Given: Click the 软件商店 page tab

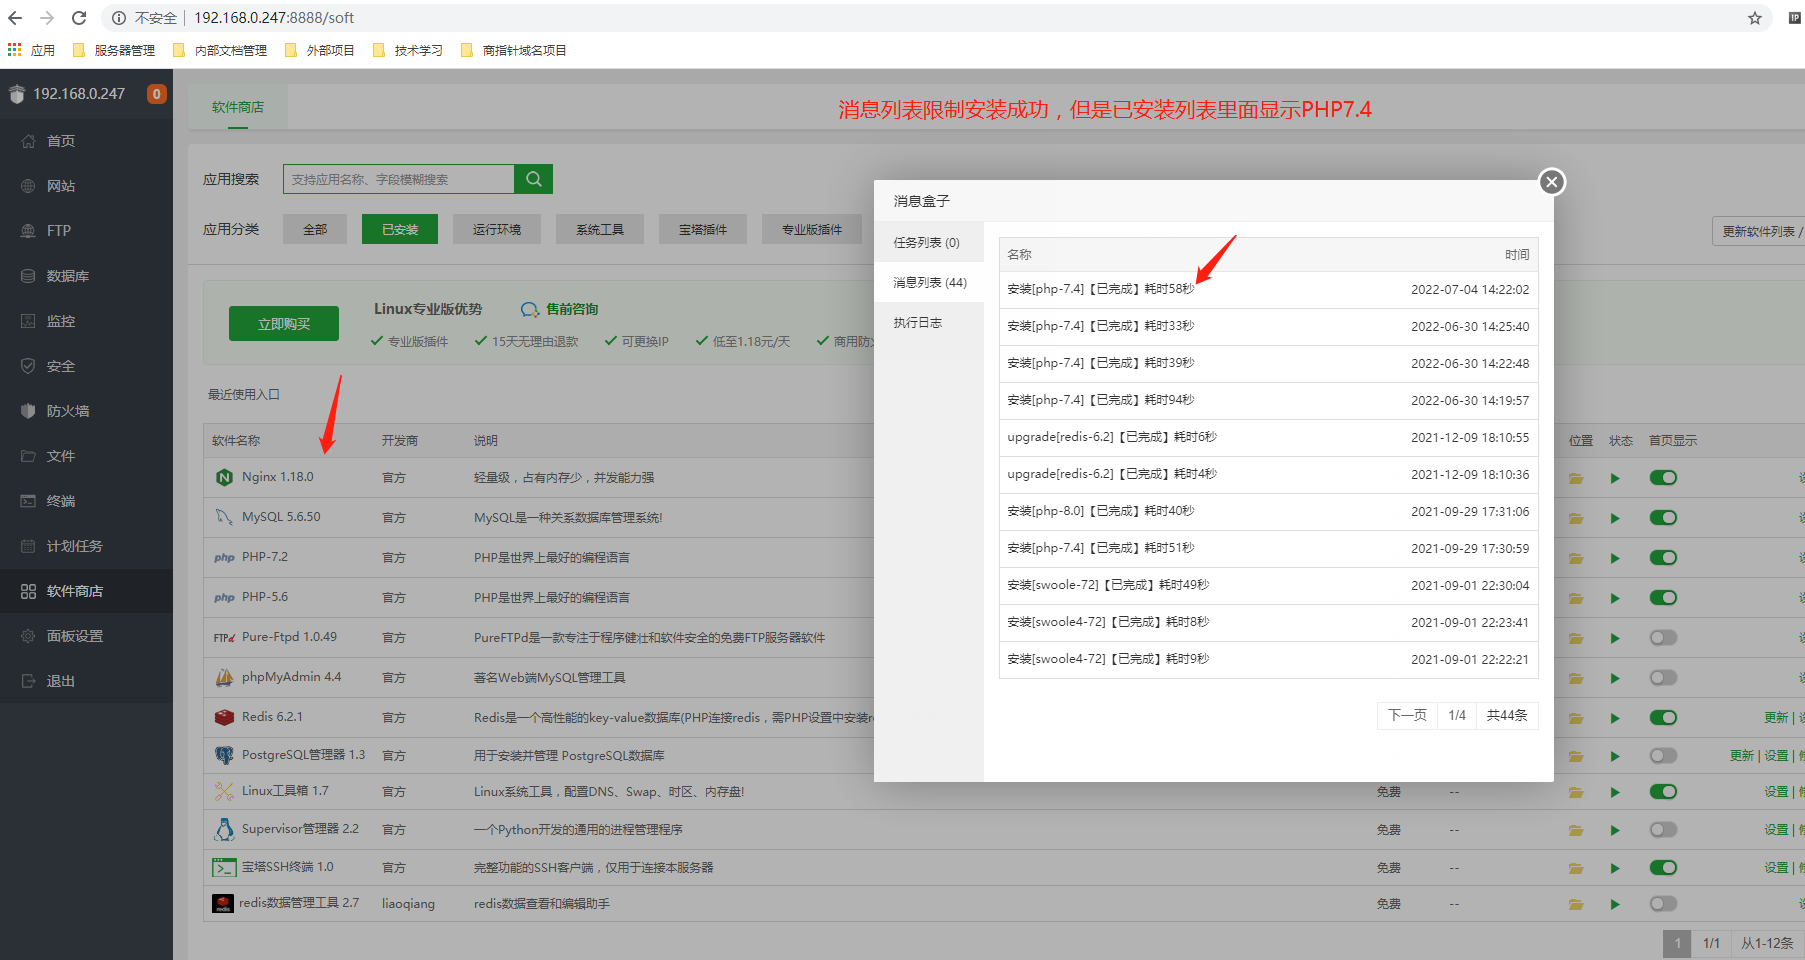Looking at the screenshot, I should 238,107.
